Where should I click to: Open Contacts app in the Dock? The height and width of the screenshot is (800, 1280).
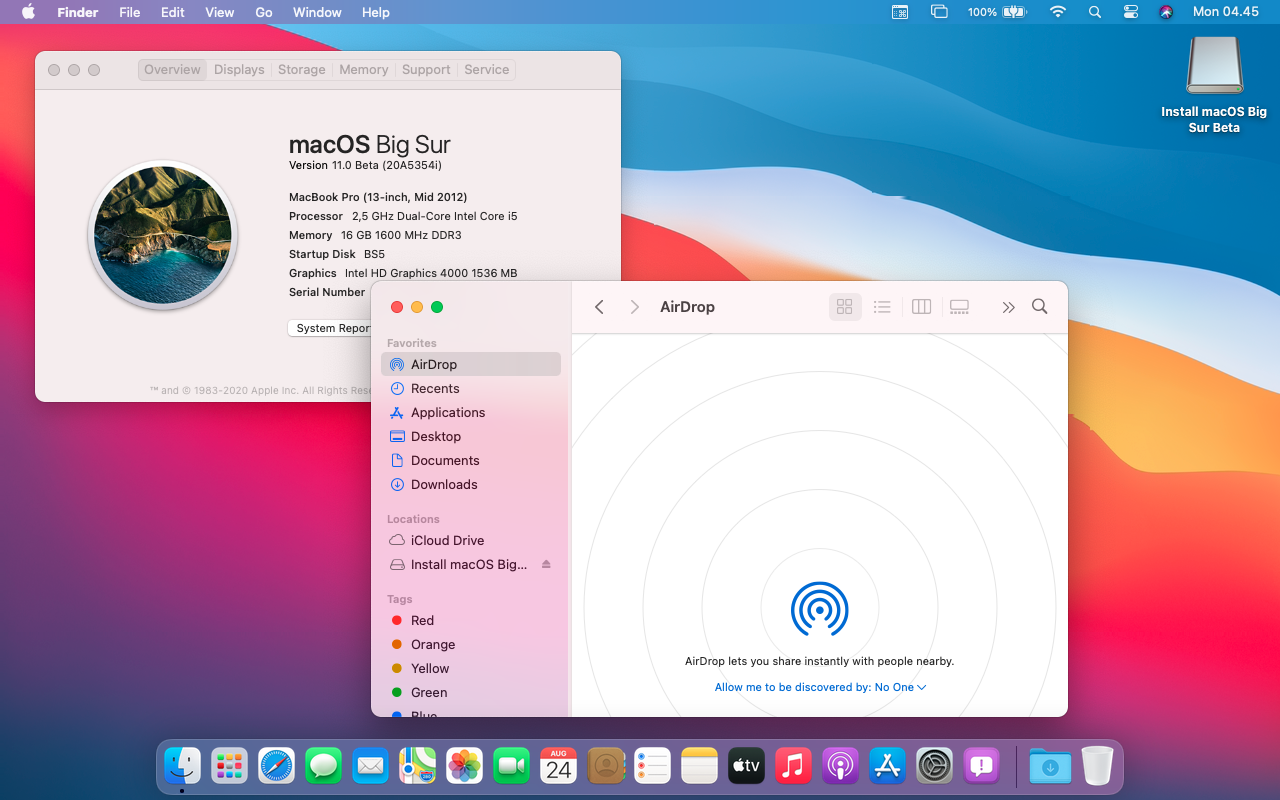click(606, 766)
